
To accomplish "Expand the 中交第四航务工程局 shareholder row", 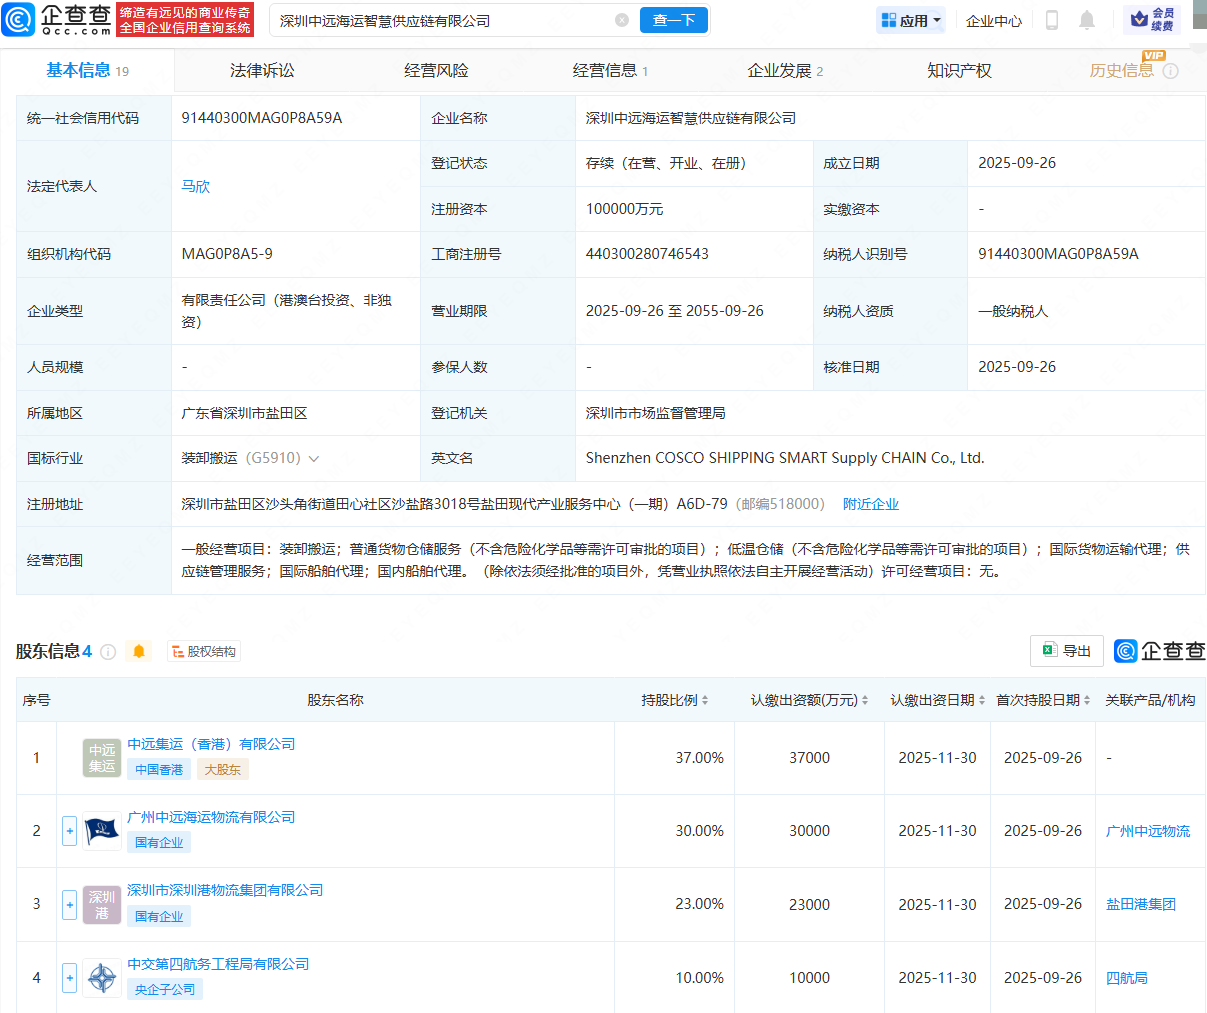I will (69, 978).
